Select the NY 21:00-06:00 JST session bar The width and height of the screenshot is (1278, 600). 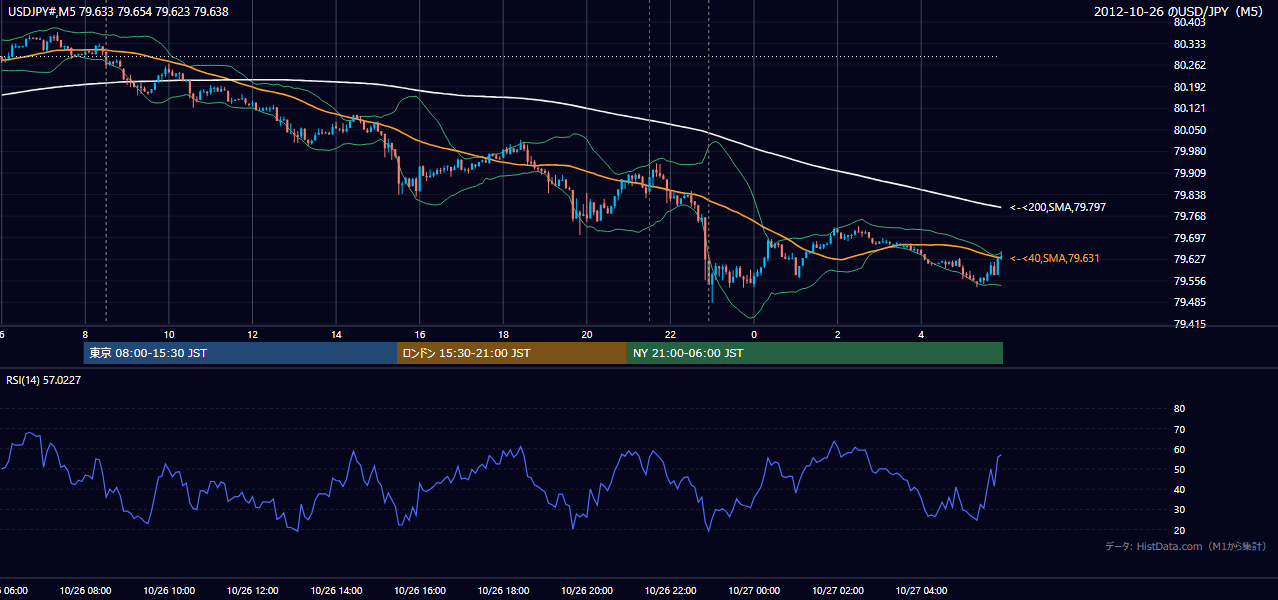click(x=815, y=353)
